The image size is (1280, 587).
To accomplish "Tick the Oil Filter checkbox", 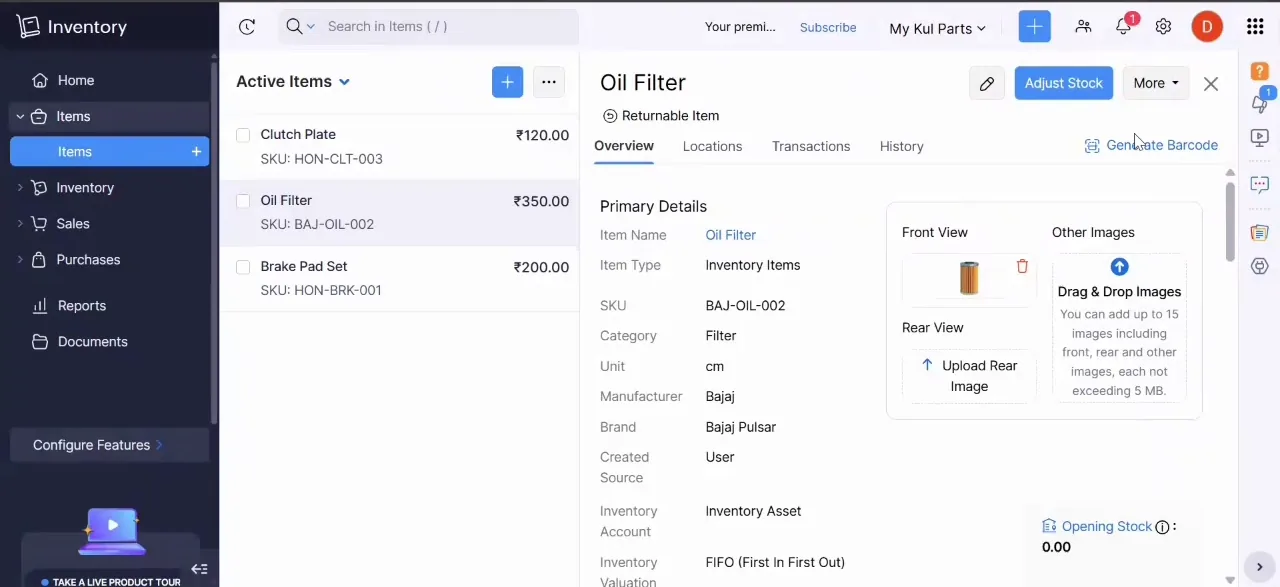I will click(243, 201).
